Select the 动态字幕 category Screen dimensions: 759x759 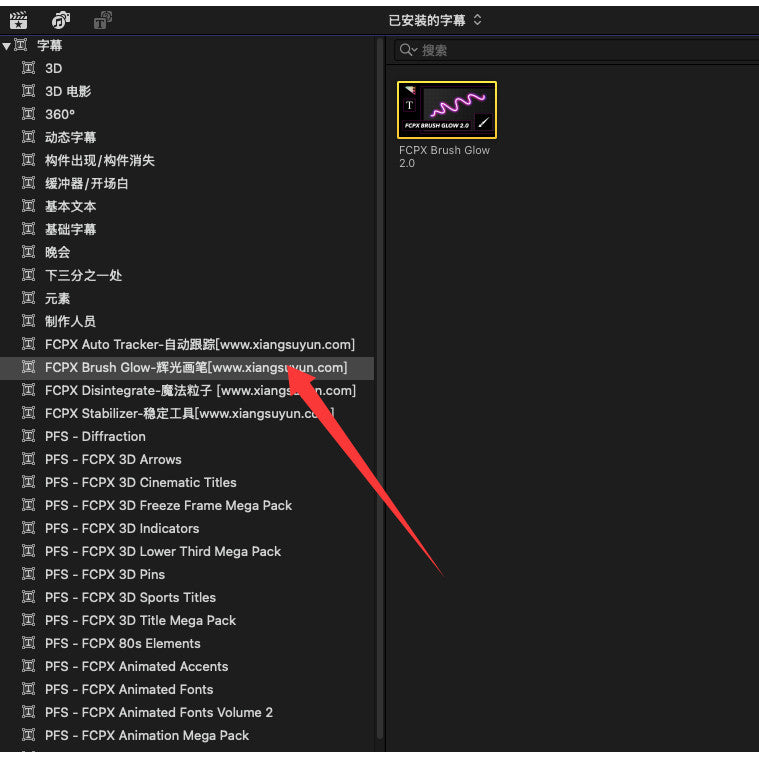click(187, 137)
